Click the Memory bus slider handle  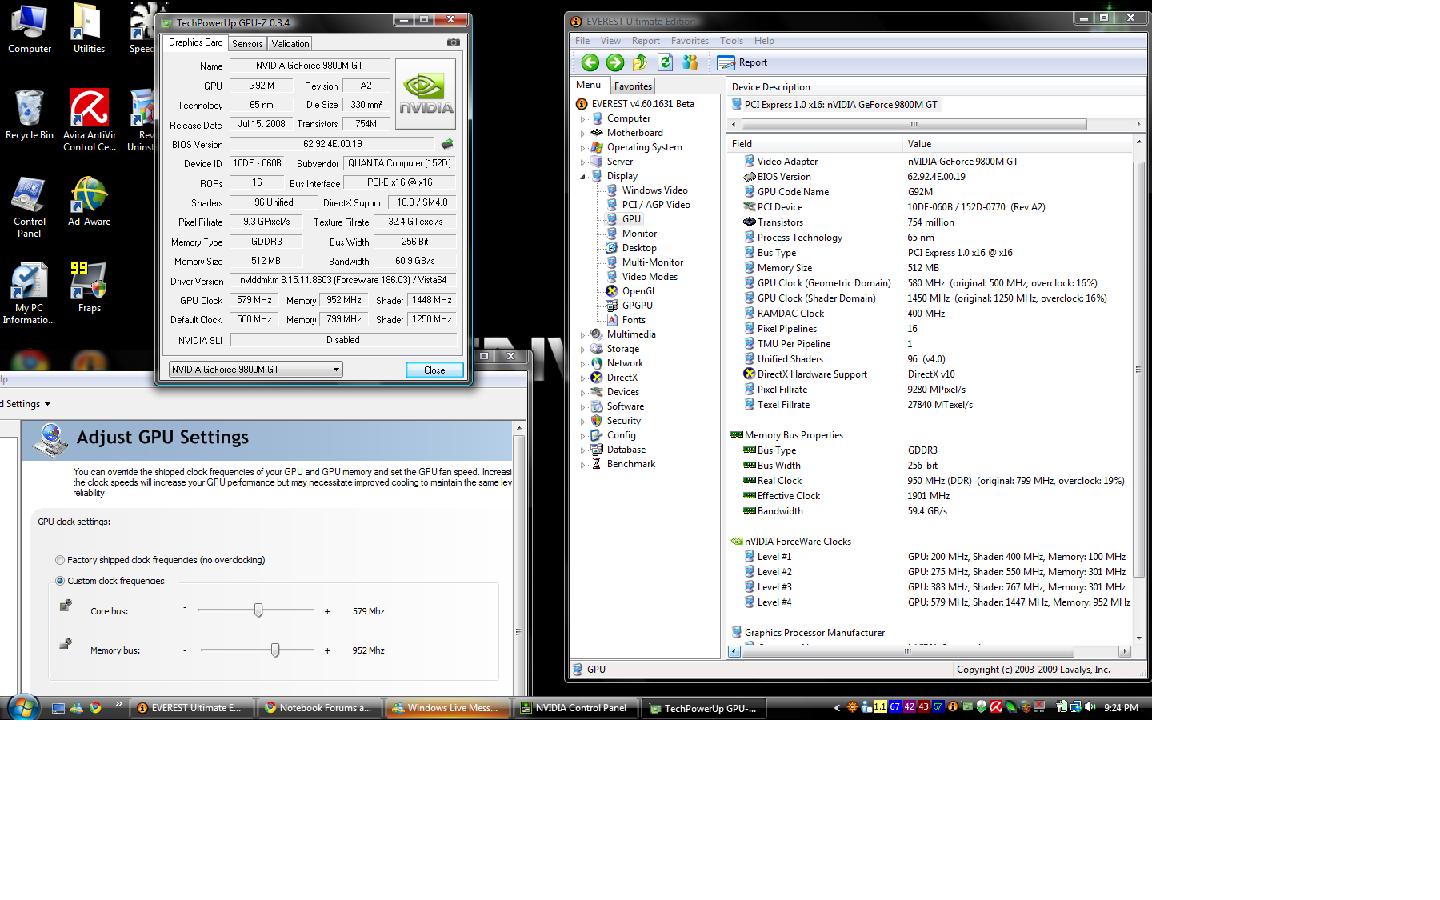(x=275, y=650)
